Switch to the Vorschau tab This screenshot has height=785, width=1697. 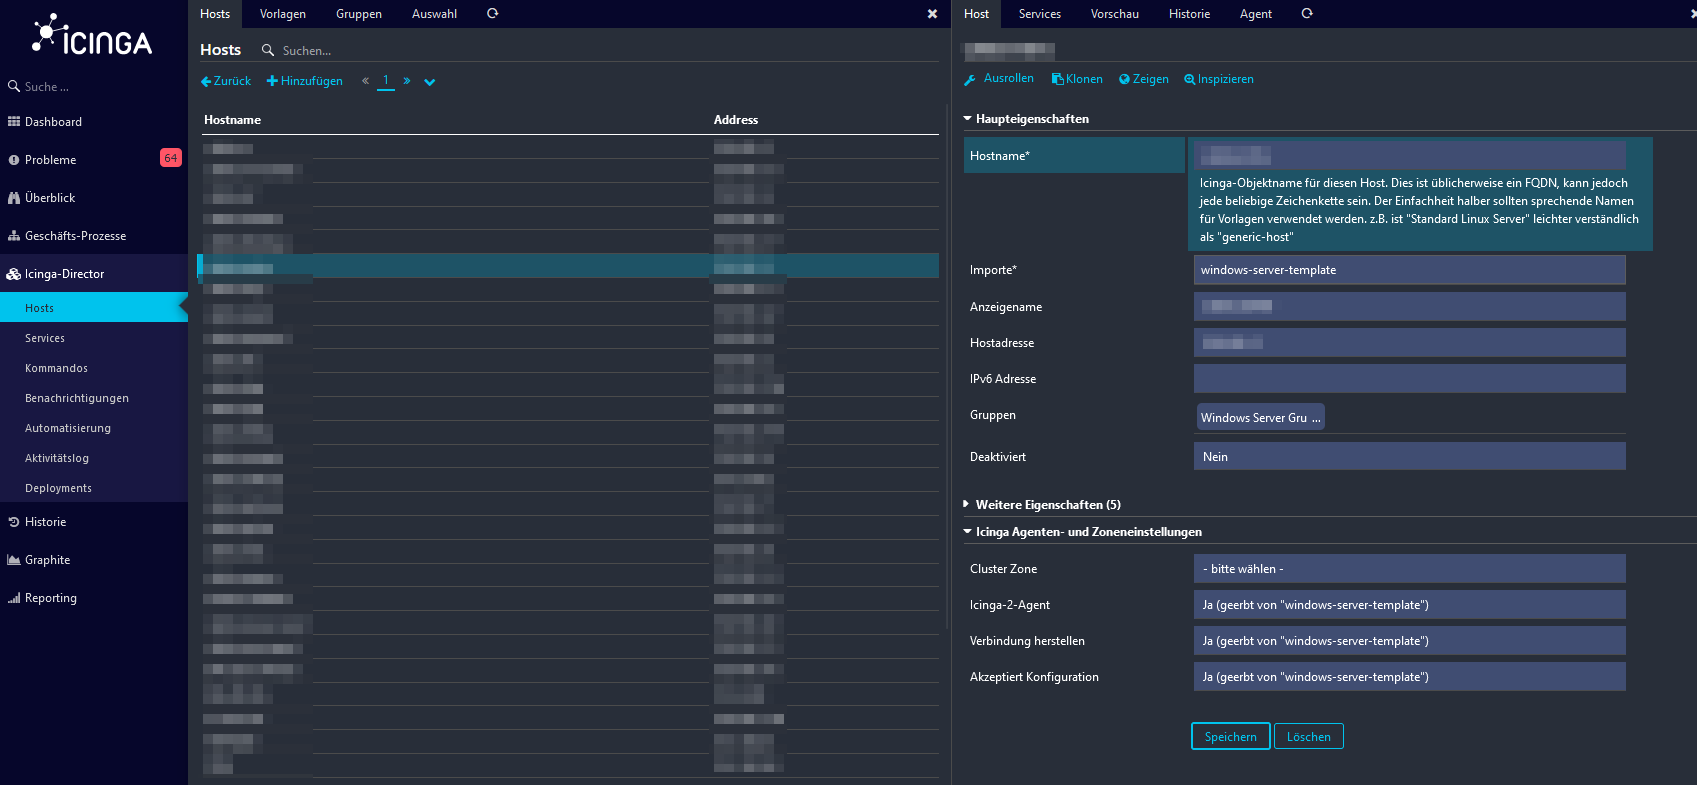pyautogui.click(x=1115, y=14)
